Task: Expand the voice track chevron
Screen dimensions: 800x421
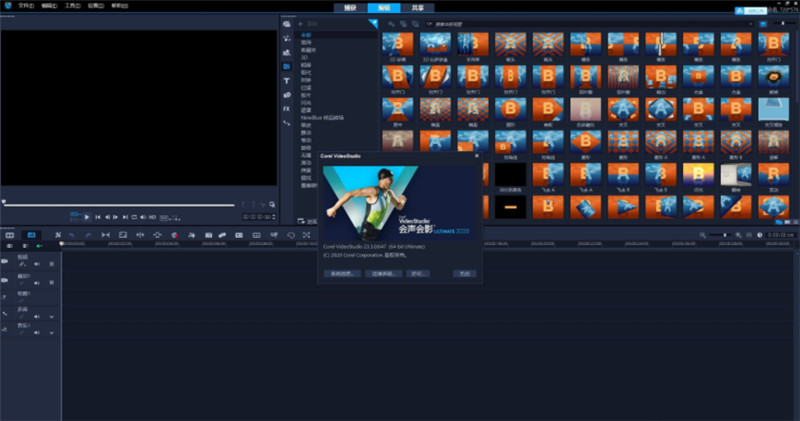Action: (52, 317)
